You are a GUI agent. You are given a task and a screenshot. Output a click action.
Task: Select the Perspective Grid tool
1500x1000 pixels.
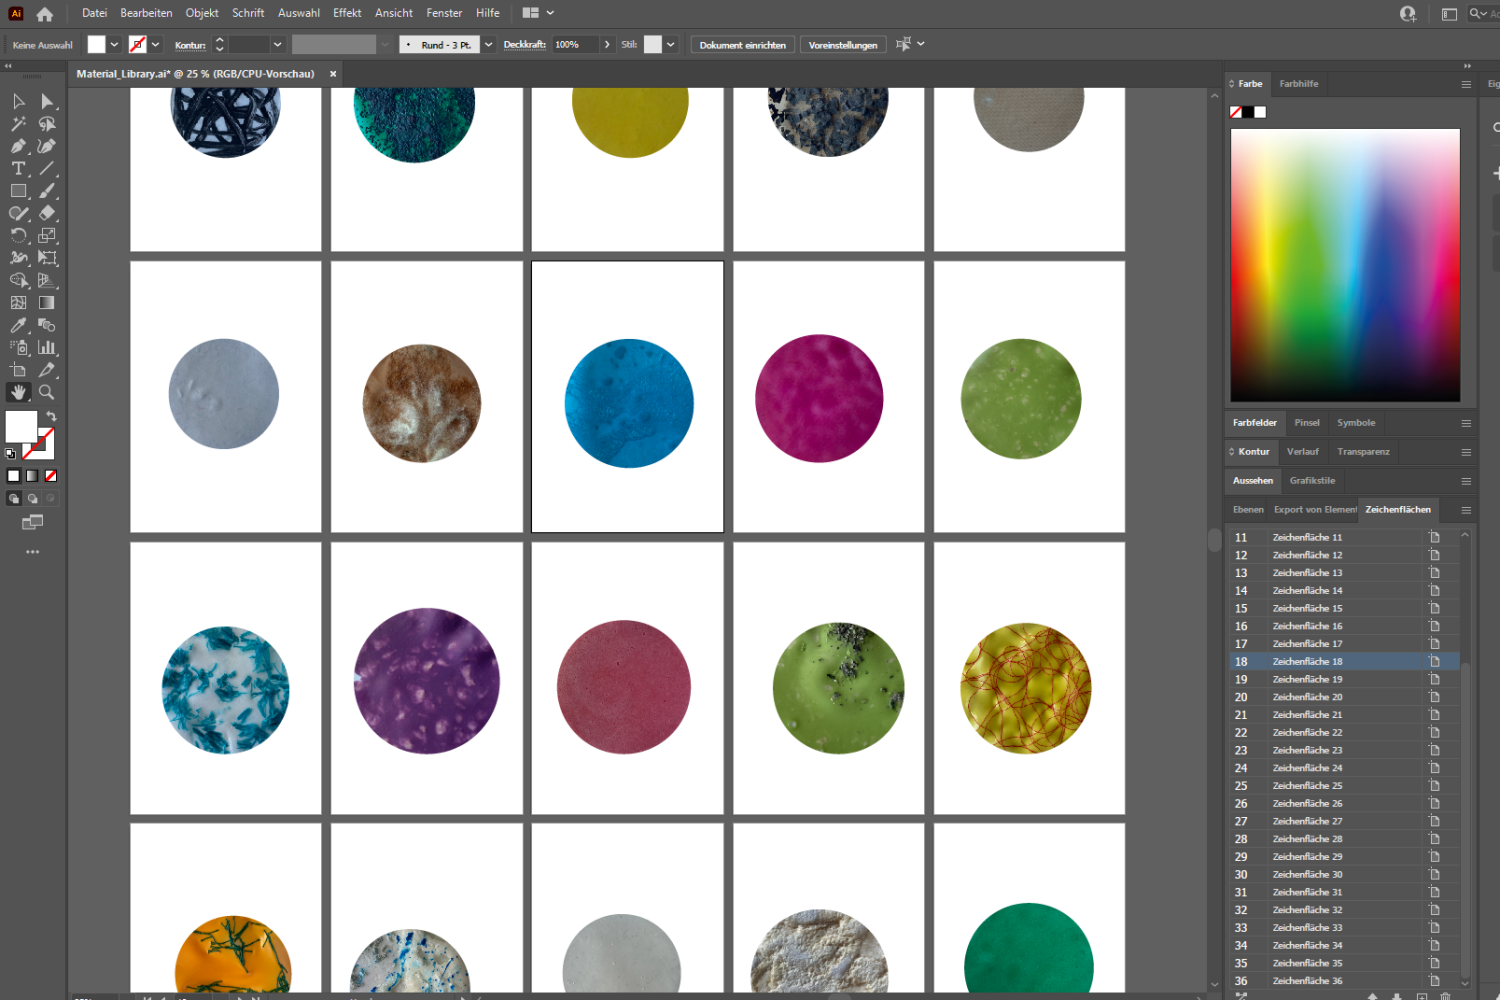point(47,281)
